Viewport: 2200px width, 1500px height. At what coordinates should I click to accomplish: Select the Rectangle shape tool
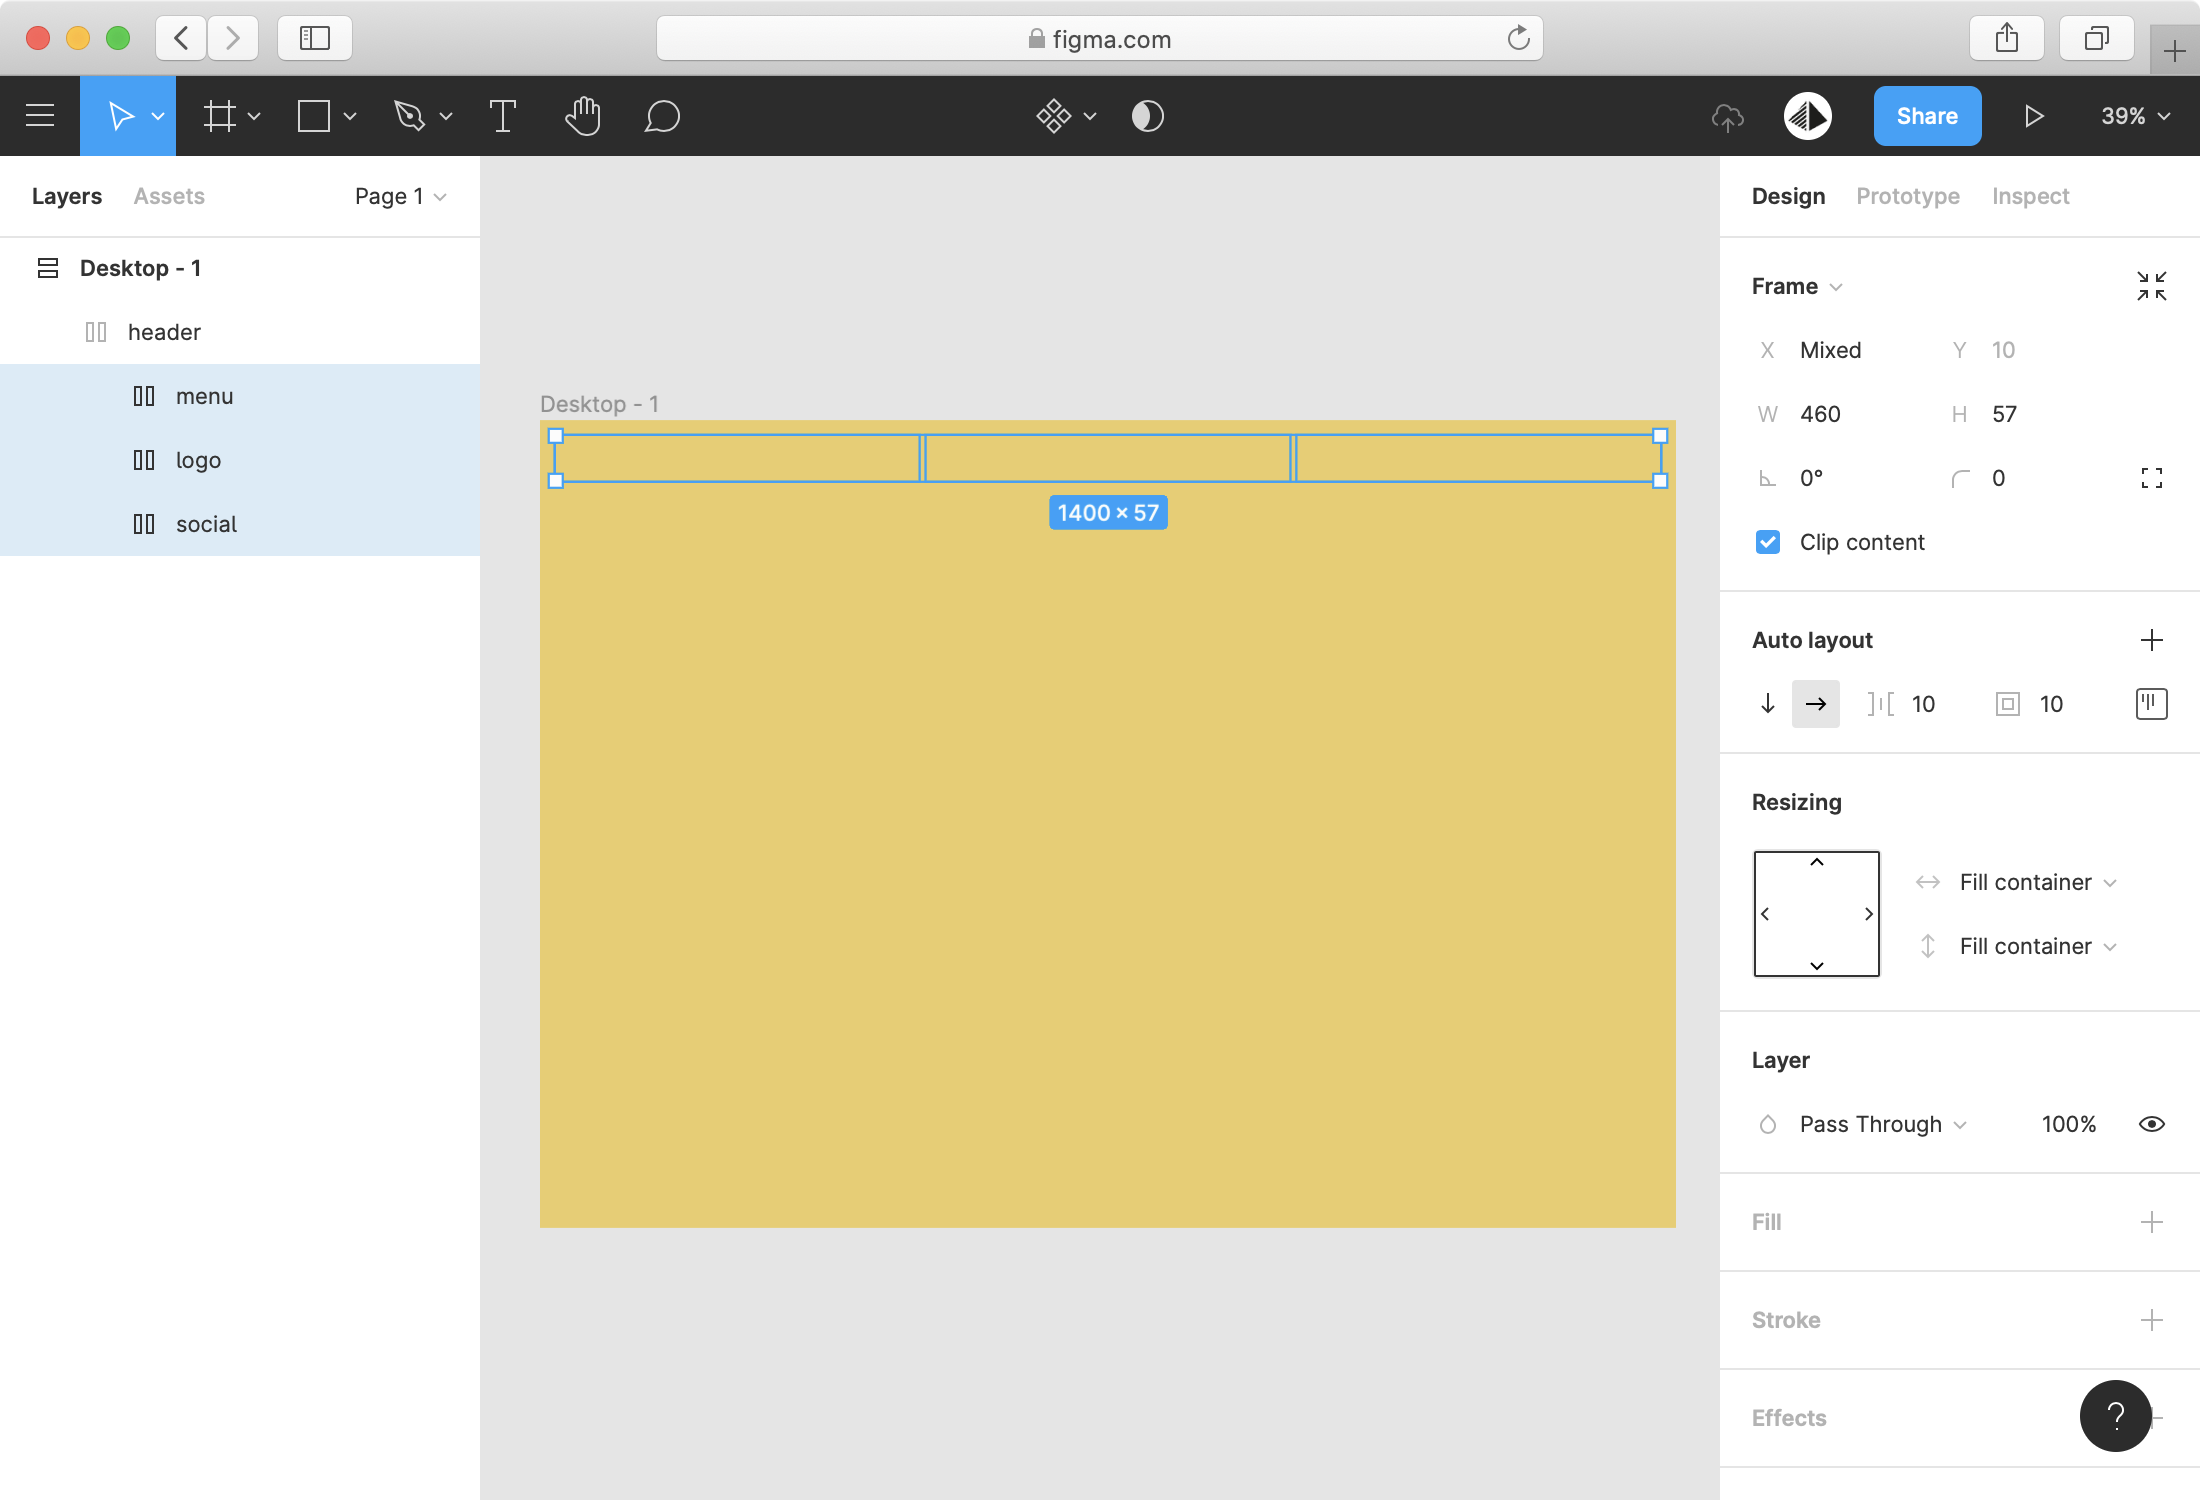[314, 116]
